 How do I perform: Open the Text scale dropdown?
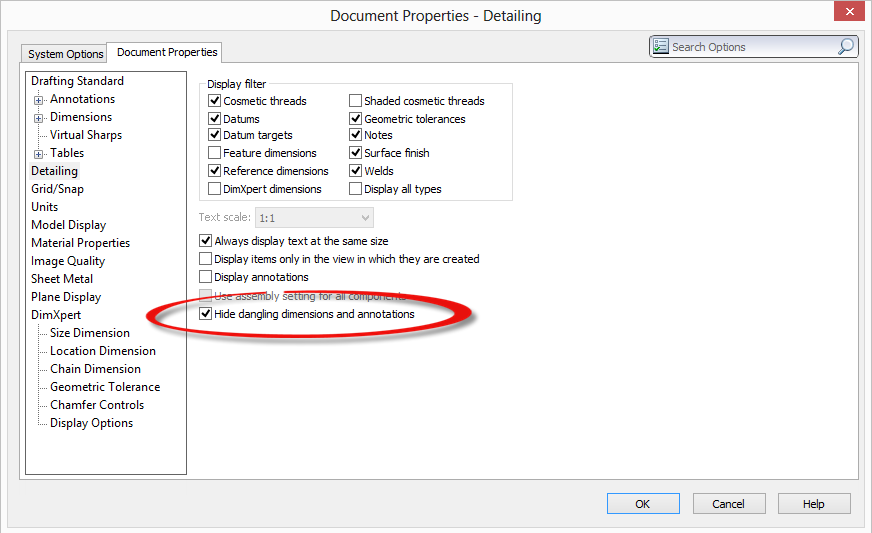tap(314, 218)
